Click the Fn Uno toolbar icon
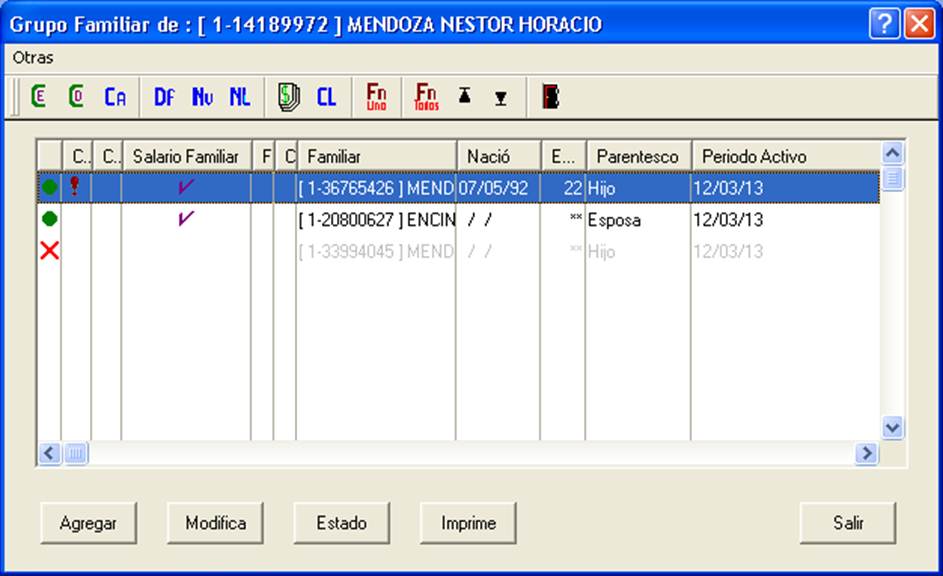The height and width of the screenshot is (576, 943). pos(376,96)
